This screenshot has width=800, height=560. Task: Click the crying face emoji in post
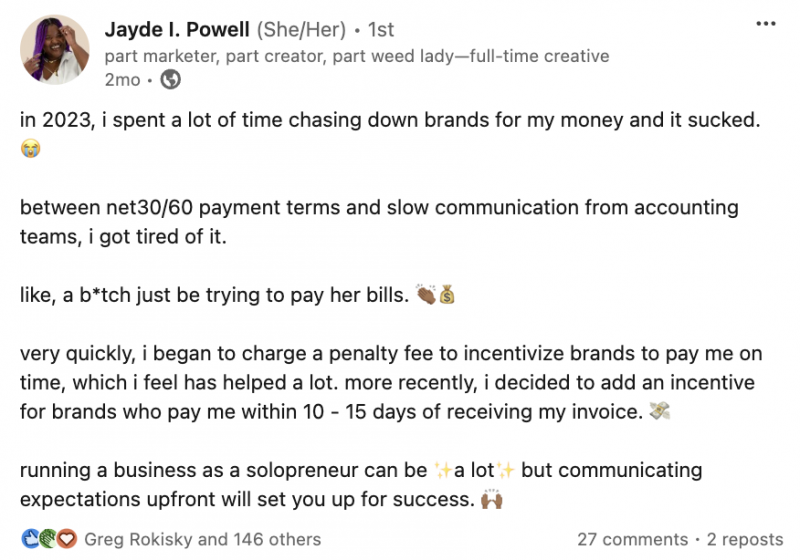pos(31,149)
